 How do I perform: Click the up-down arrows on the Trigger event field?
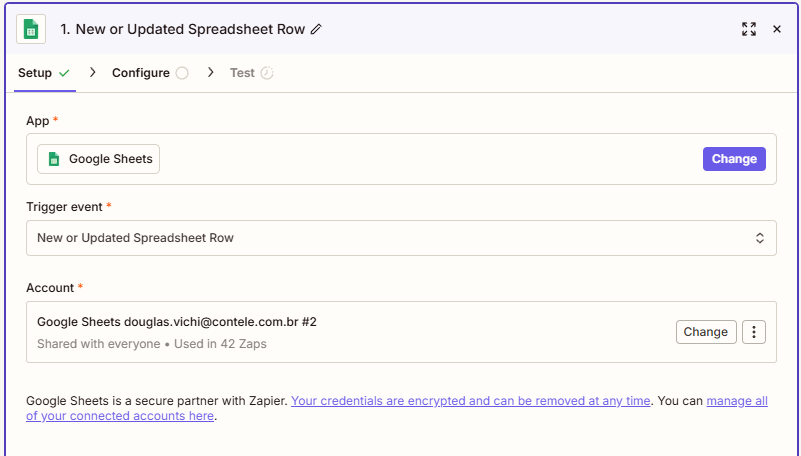760,238
